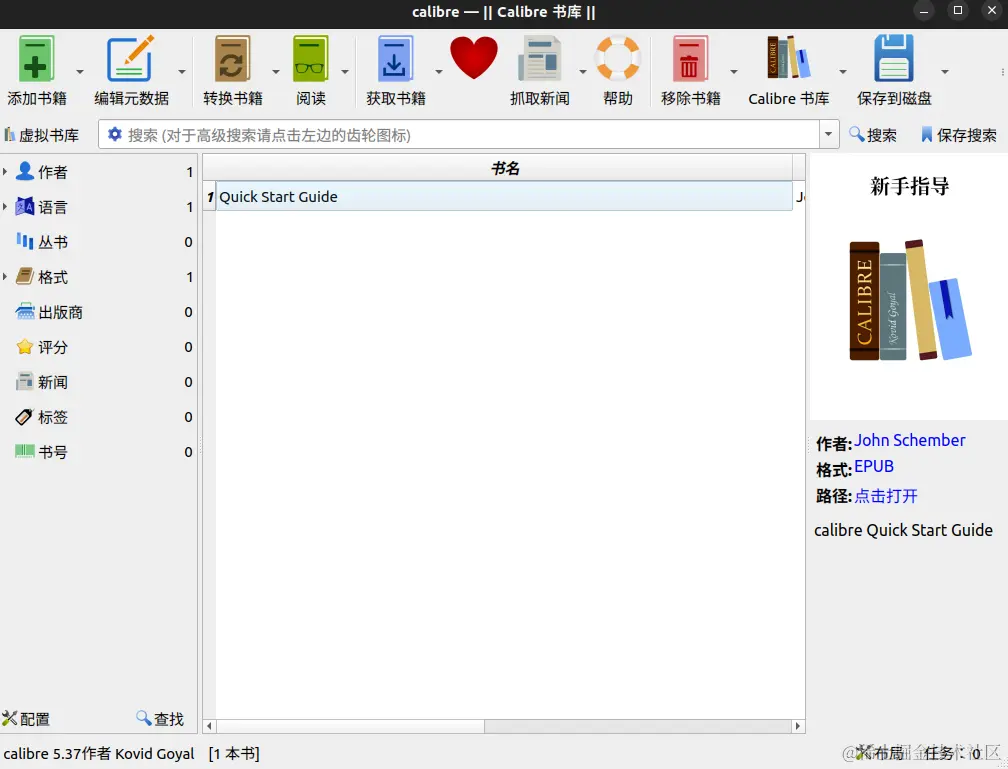Expand the 作者 (Authors) tree category

click(x=5, y=172)
